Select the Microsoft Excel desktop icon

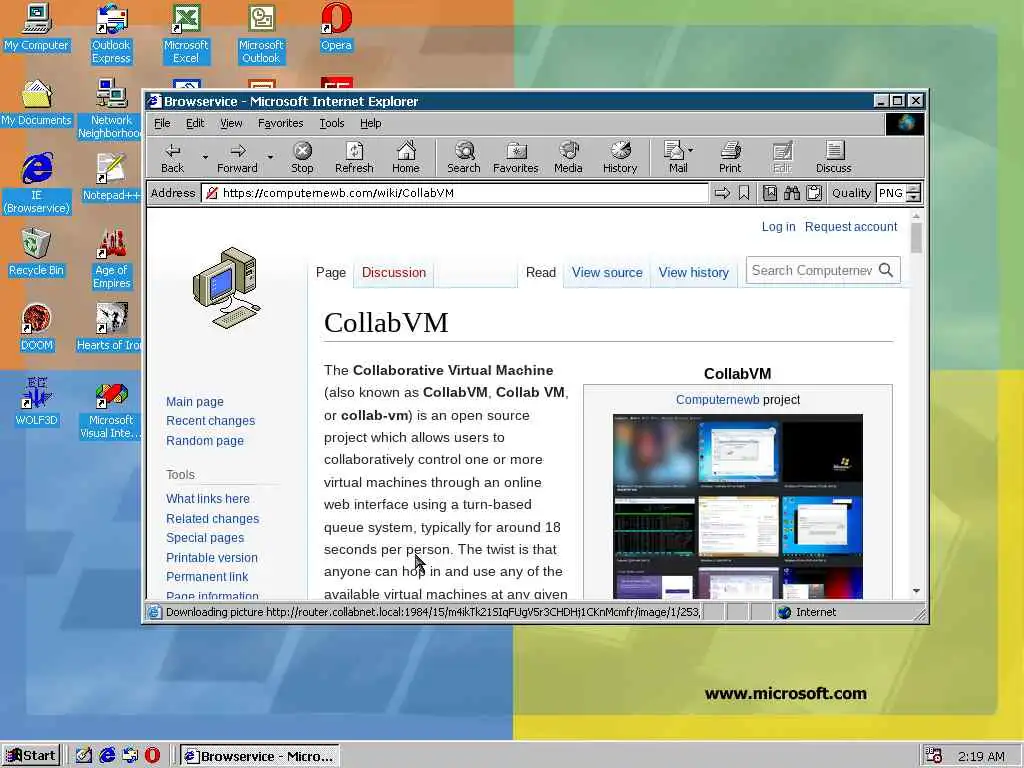(x=186, y=33)
